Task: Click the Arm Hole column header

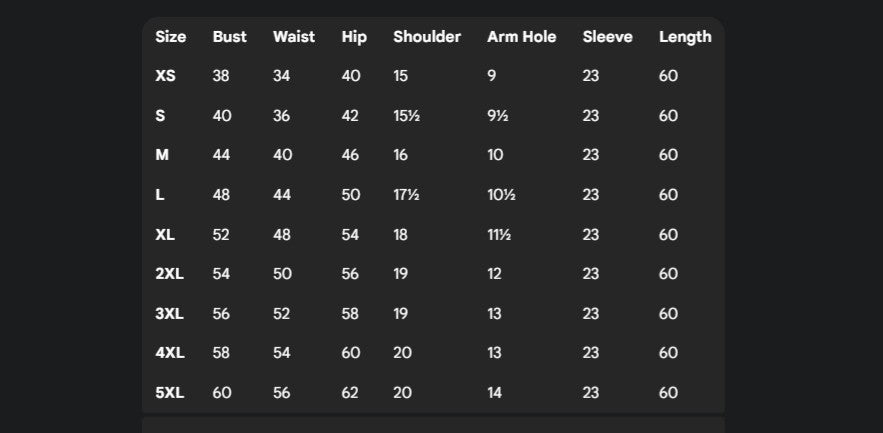Action: (520, 37)
